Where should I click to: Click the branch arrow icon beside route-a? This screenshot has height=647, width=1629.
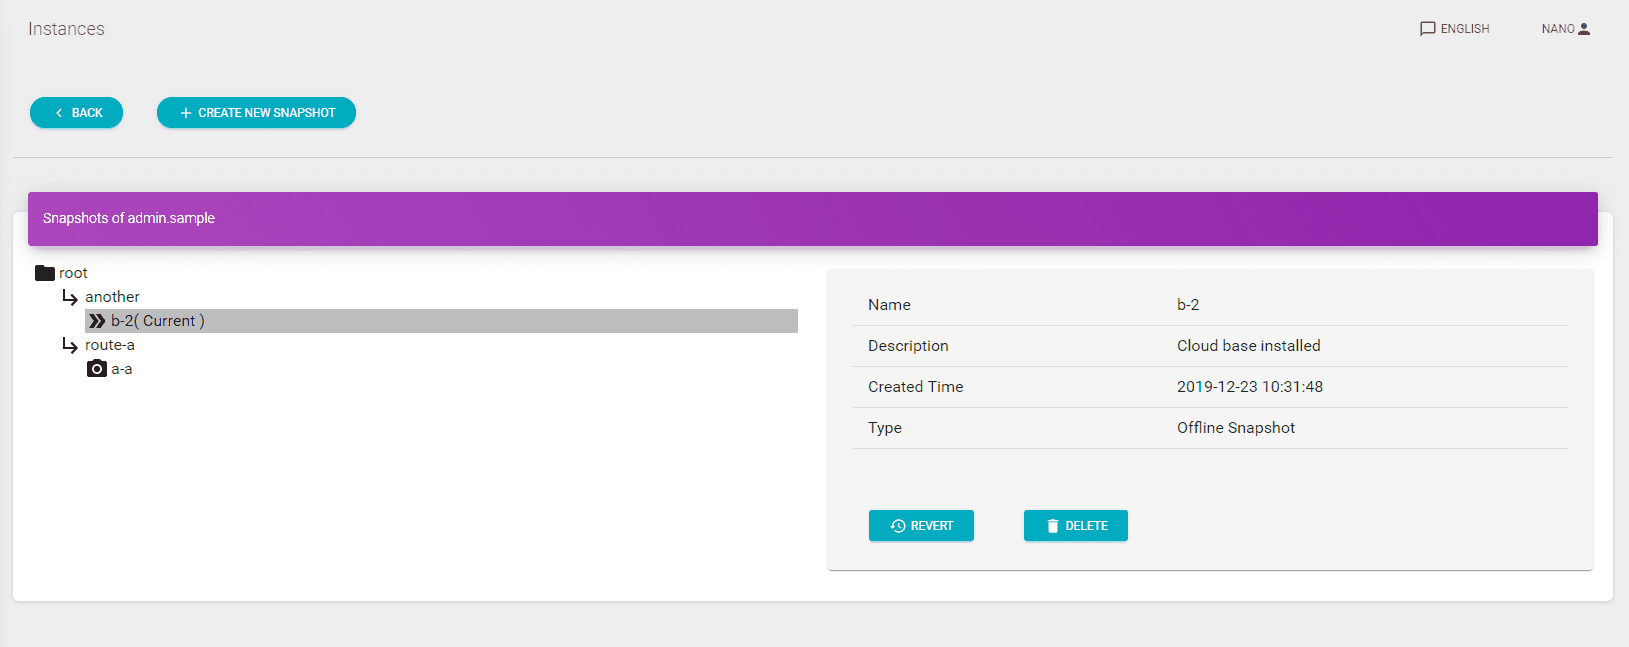click(x=70, y=345)
